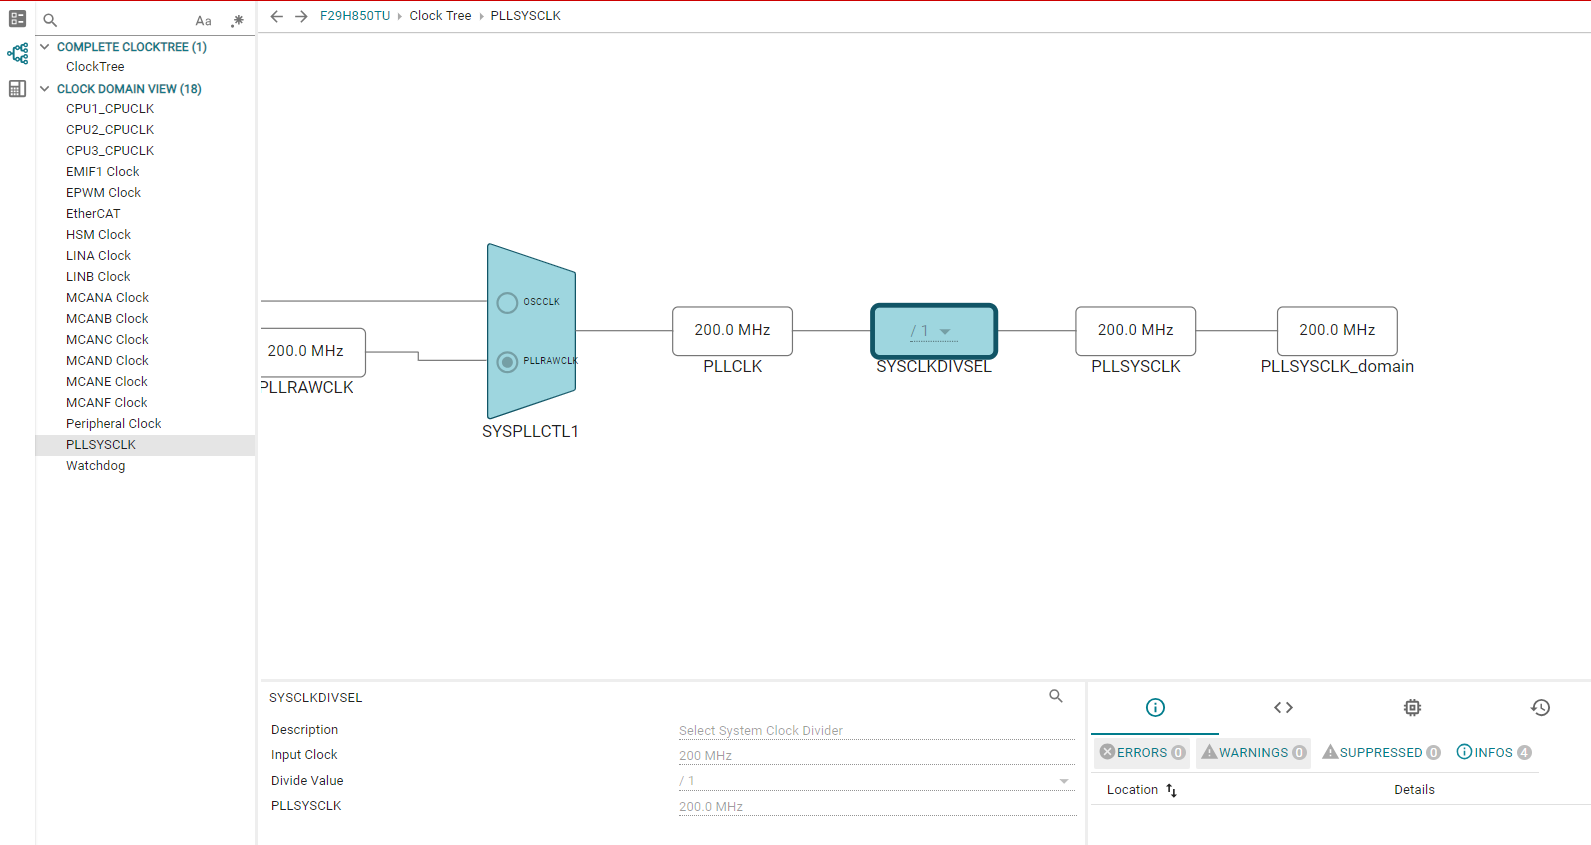Screen dimensions: 1591x845
Task: Click the search icon in the tree filter
Action: click(50, 20)
